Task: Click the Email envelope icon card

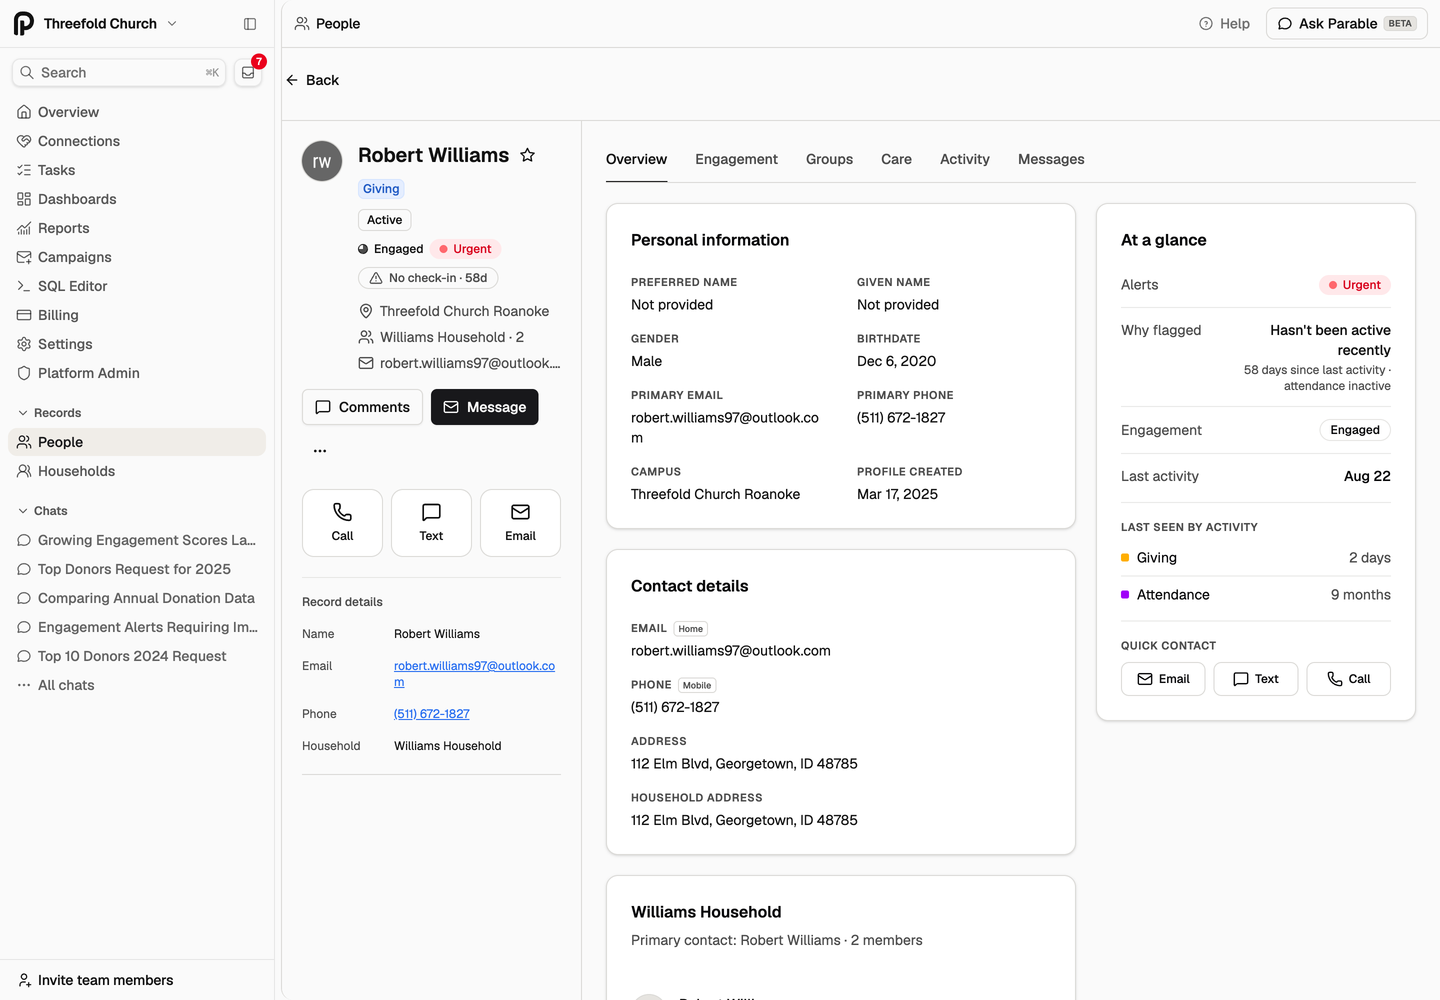Action: click(520, 523)
